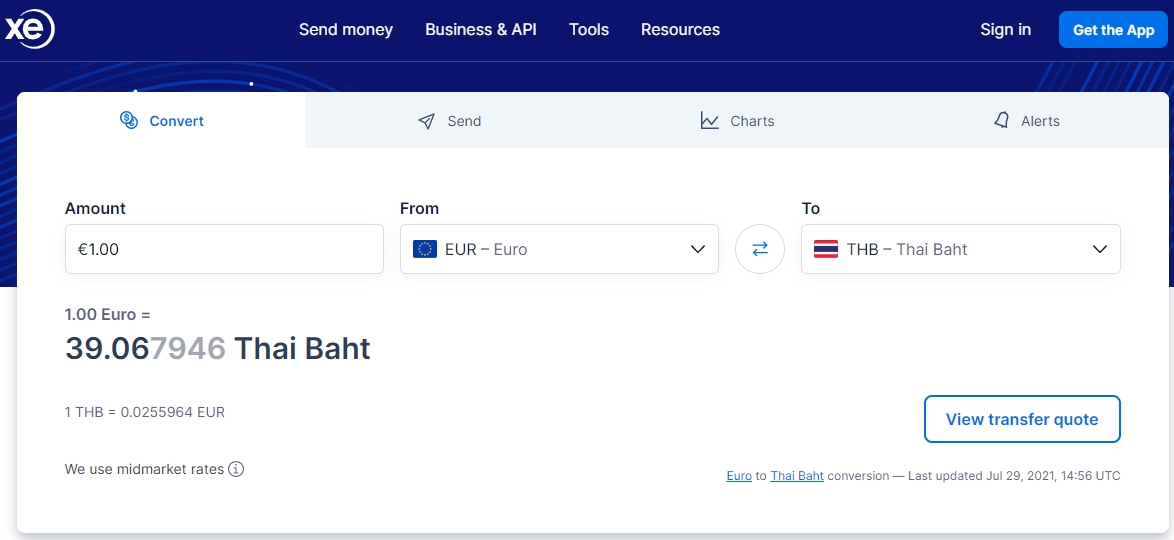Click the View transfer quote button
The height and width of the screenshot is (540, 1174).
click(1022, 419)
